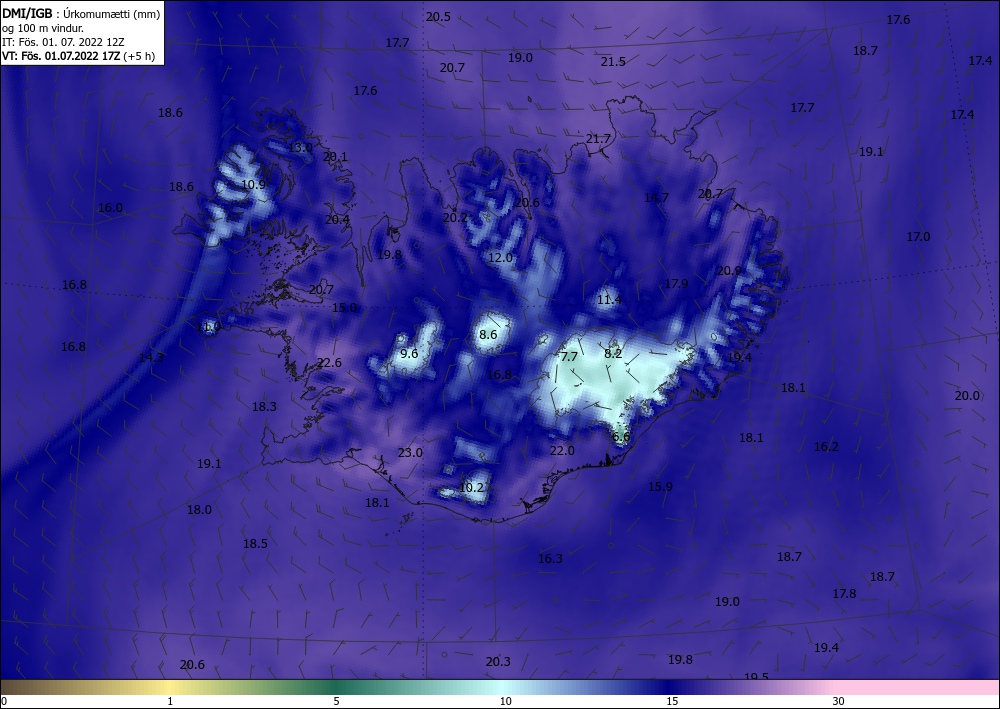Click the 10.2 value on the map
The width and height of the screenshot is (1000, 709).
tap(471, 487)
